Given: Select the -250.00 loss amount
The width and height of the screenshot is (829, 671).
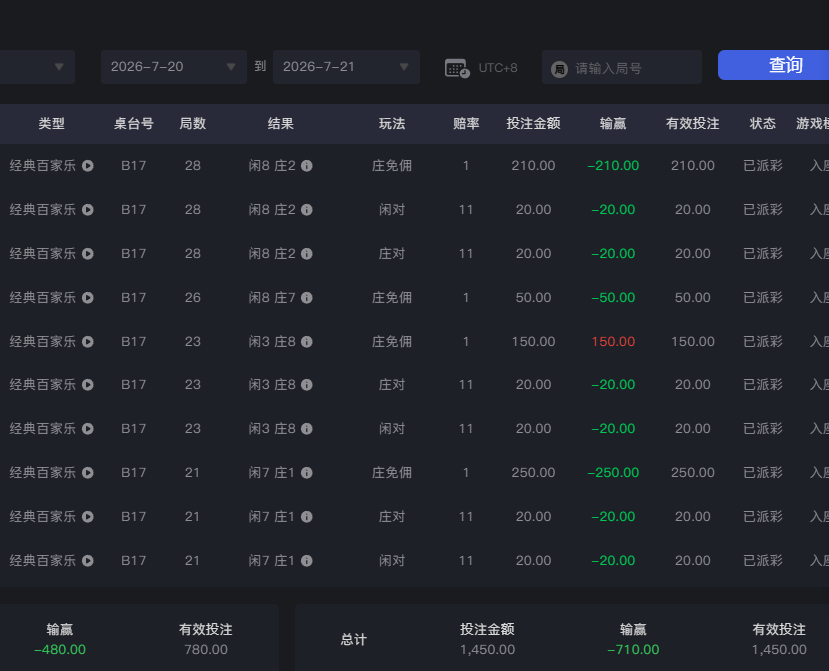Looking at the screenshot, I should click(x=613, y=472).
